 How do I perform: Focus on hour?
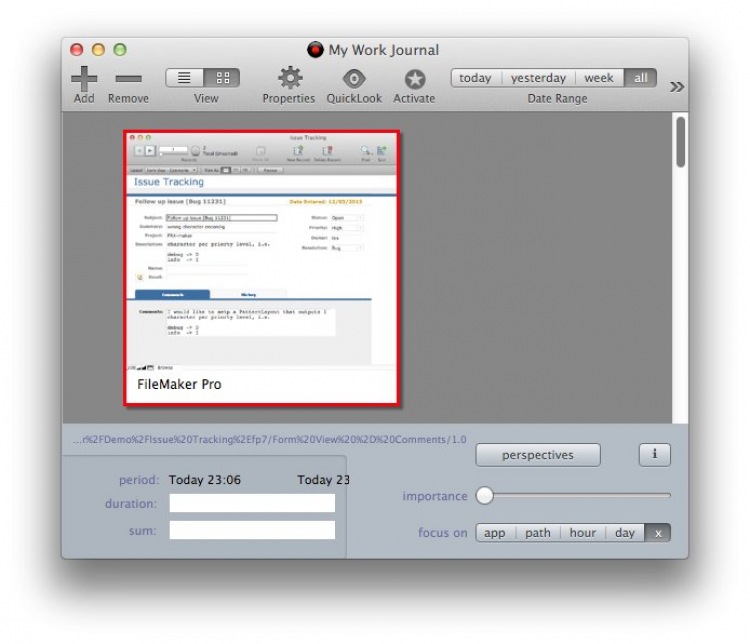click(x=583, y=533)
